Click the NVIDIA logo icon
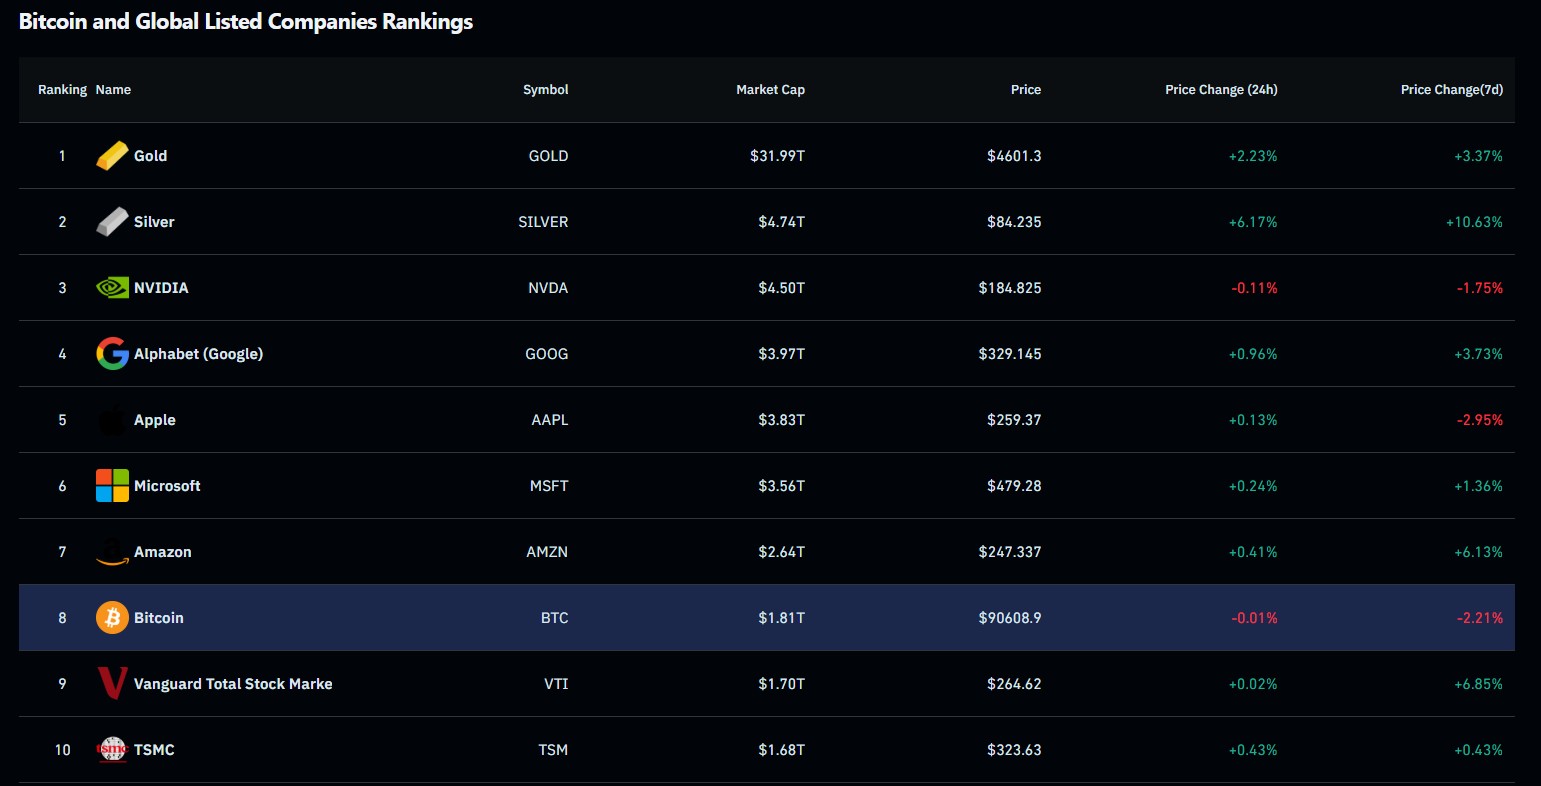 [x=112, y=288]
